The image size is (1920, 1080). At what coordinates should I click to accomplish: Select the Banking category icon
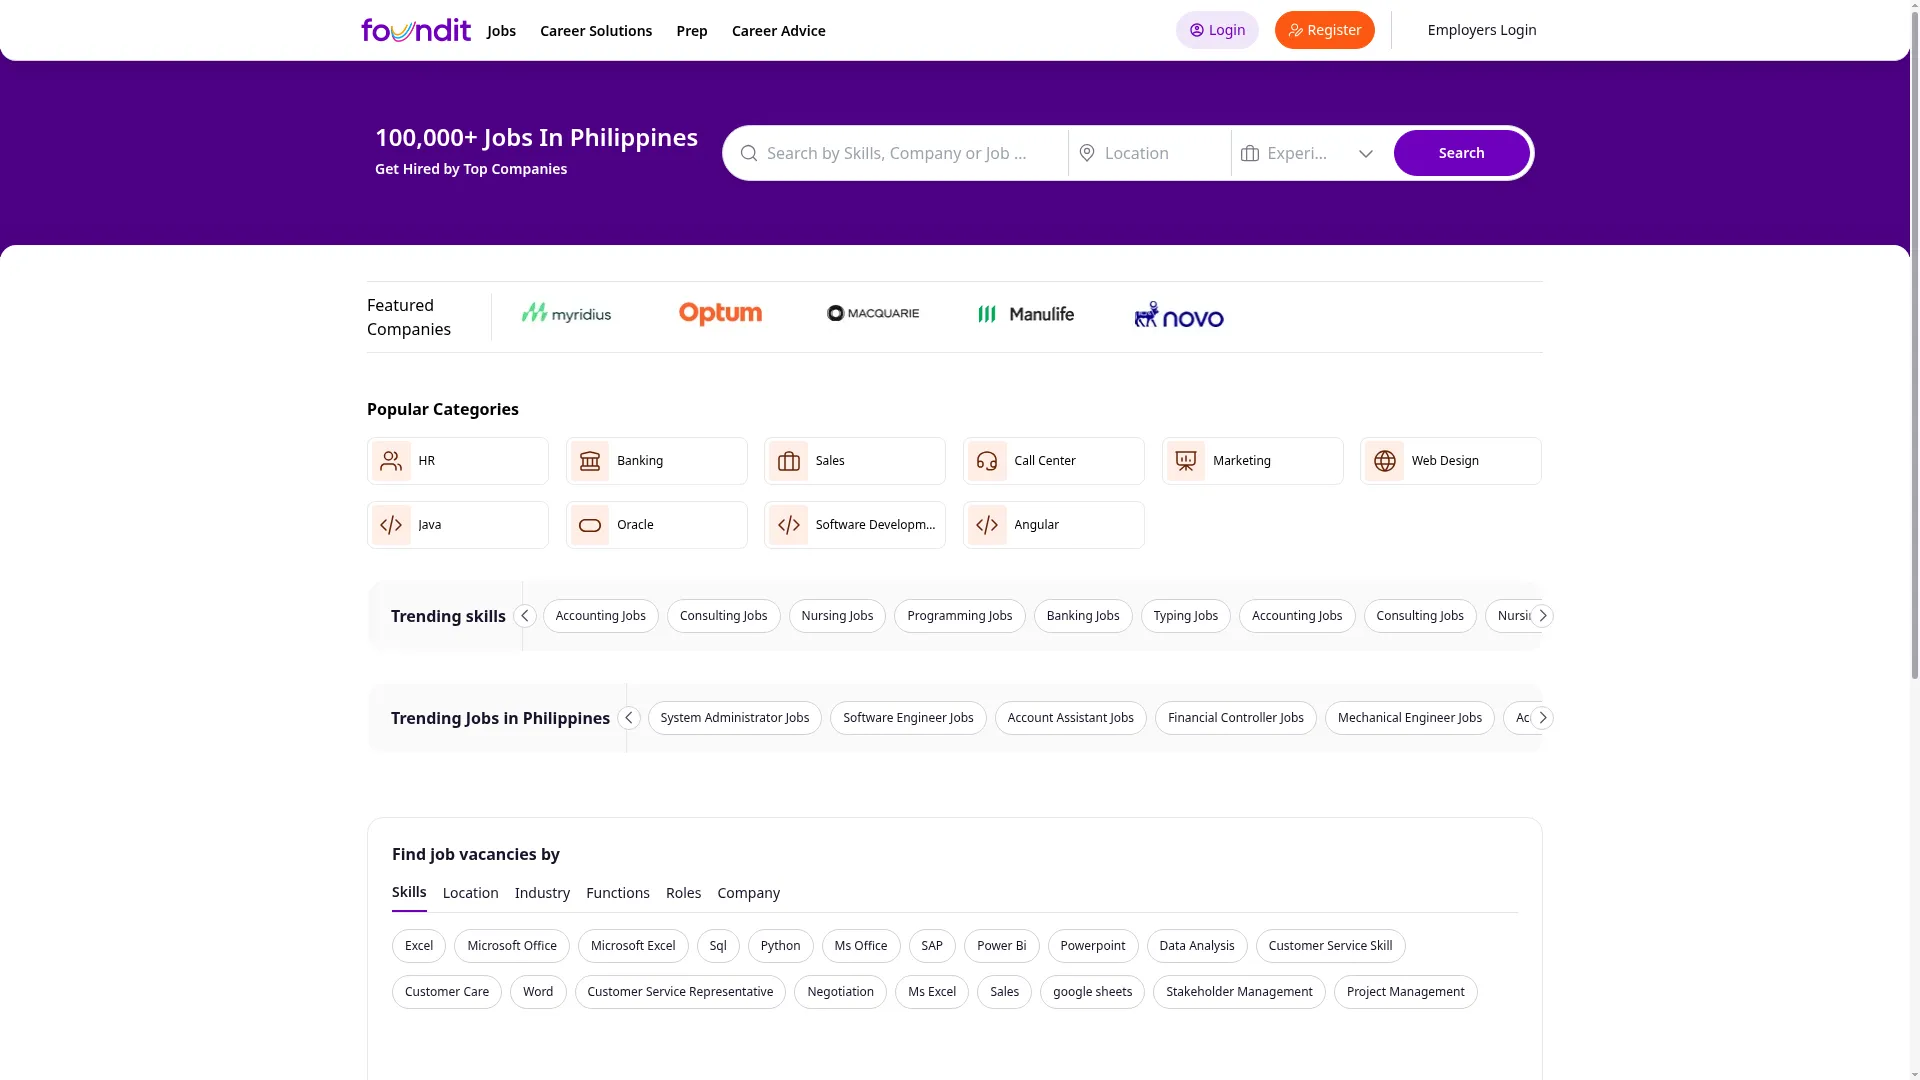[x=590, y=461]
